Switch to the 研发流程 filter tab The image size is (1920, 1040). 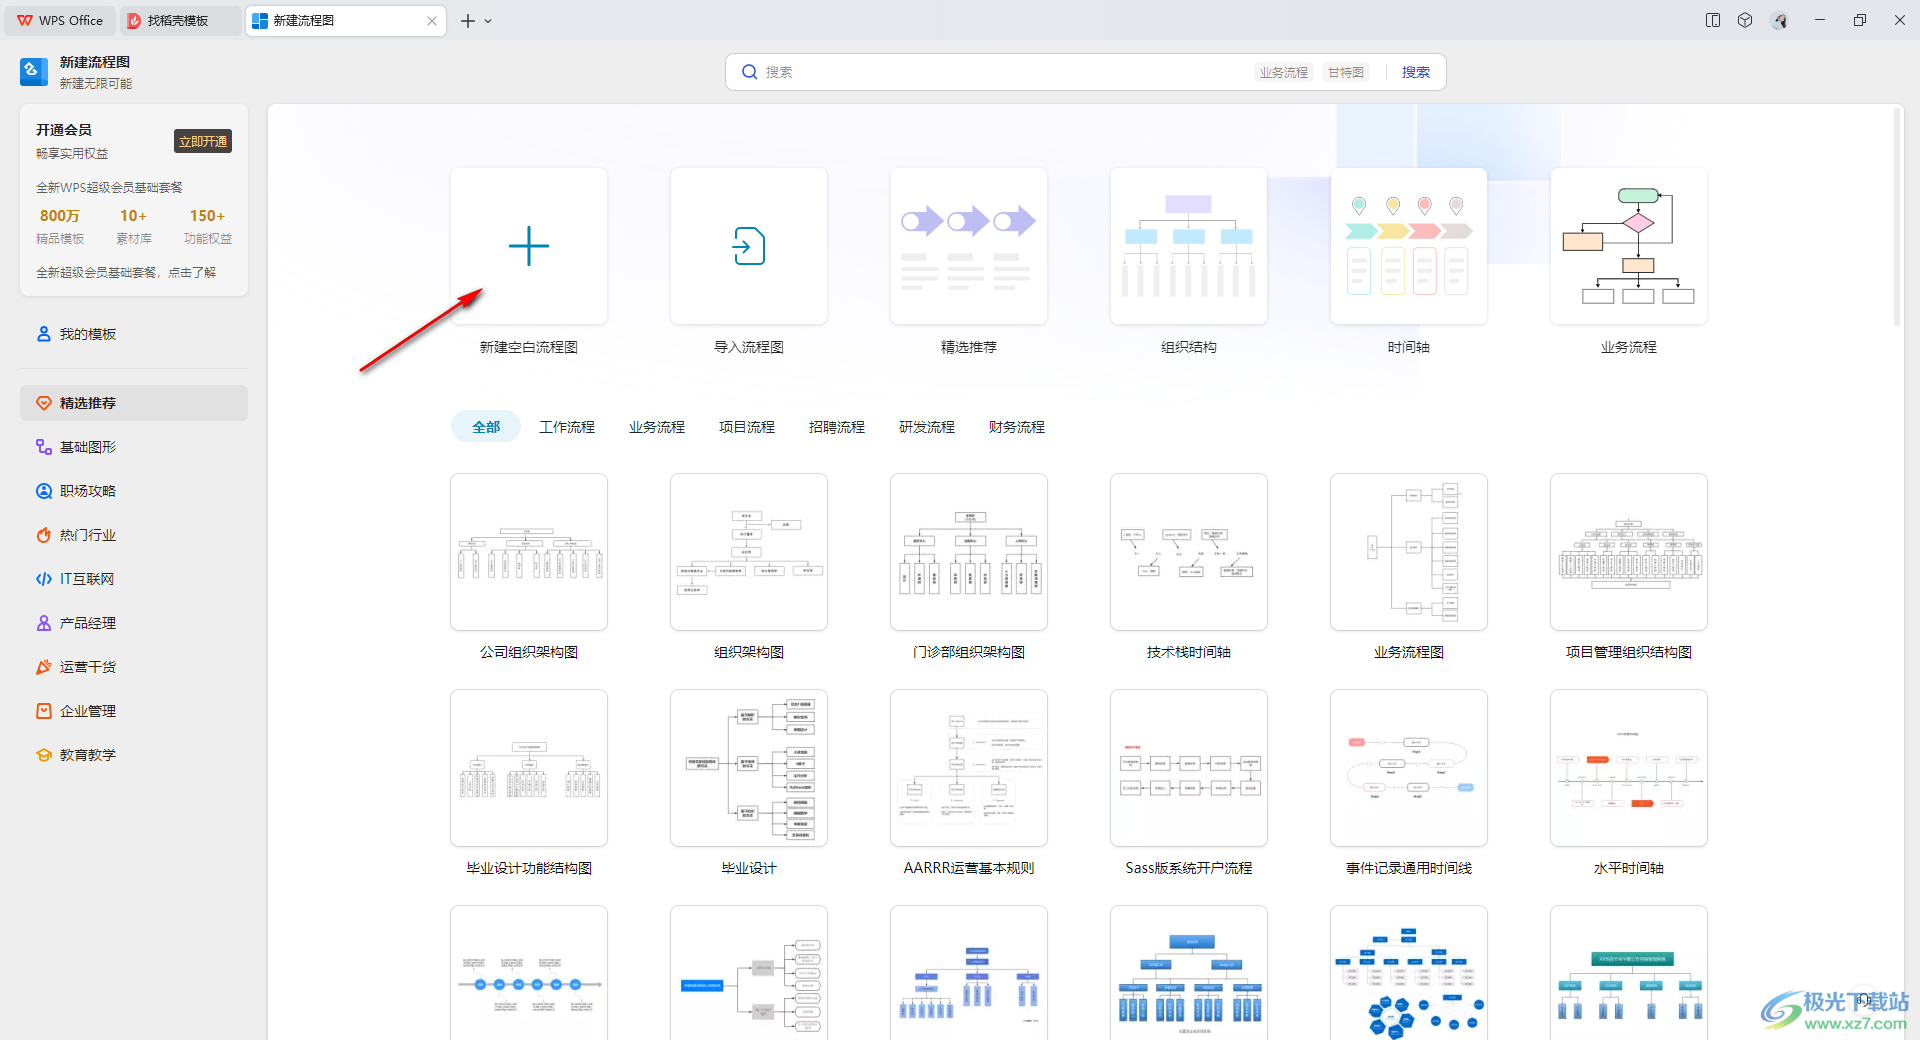tap(927, 427)
